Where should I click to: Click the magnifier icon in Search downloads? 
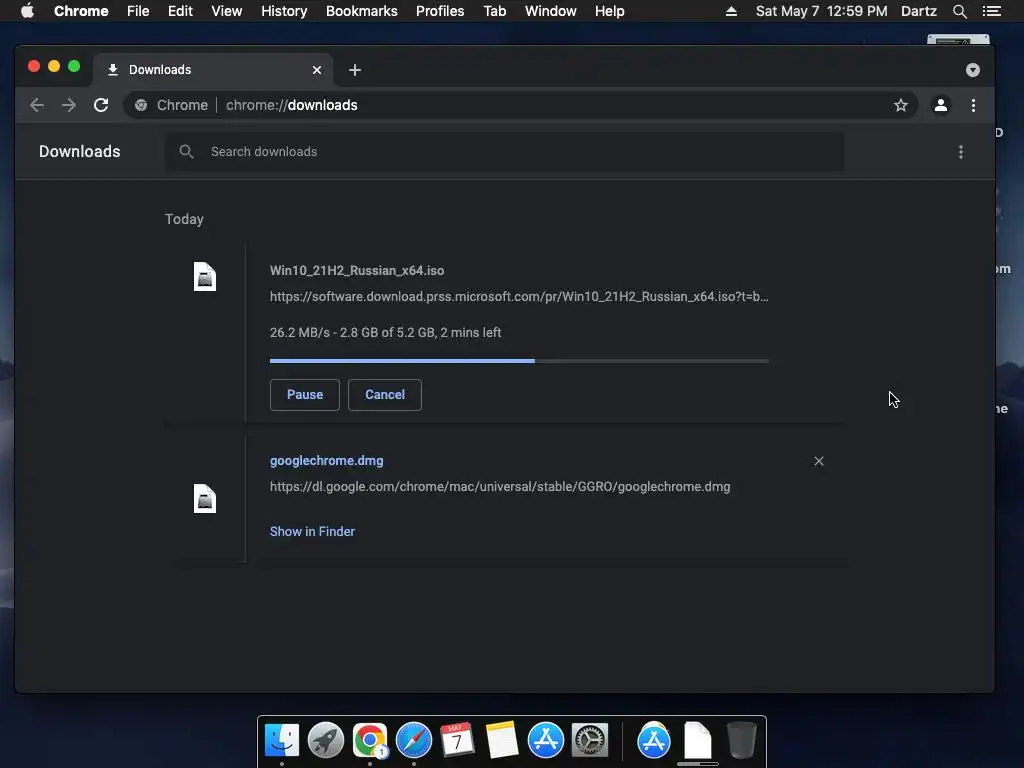[x=186, y=152]
